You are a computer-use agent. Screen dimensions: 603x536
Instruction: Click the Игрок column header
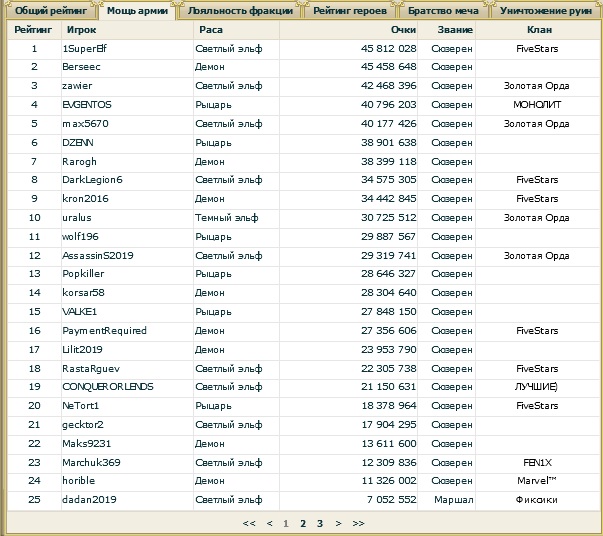[x=81, y=30]
